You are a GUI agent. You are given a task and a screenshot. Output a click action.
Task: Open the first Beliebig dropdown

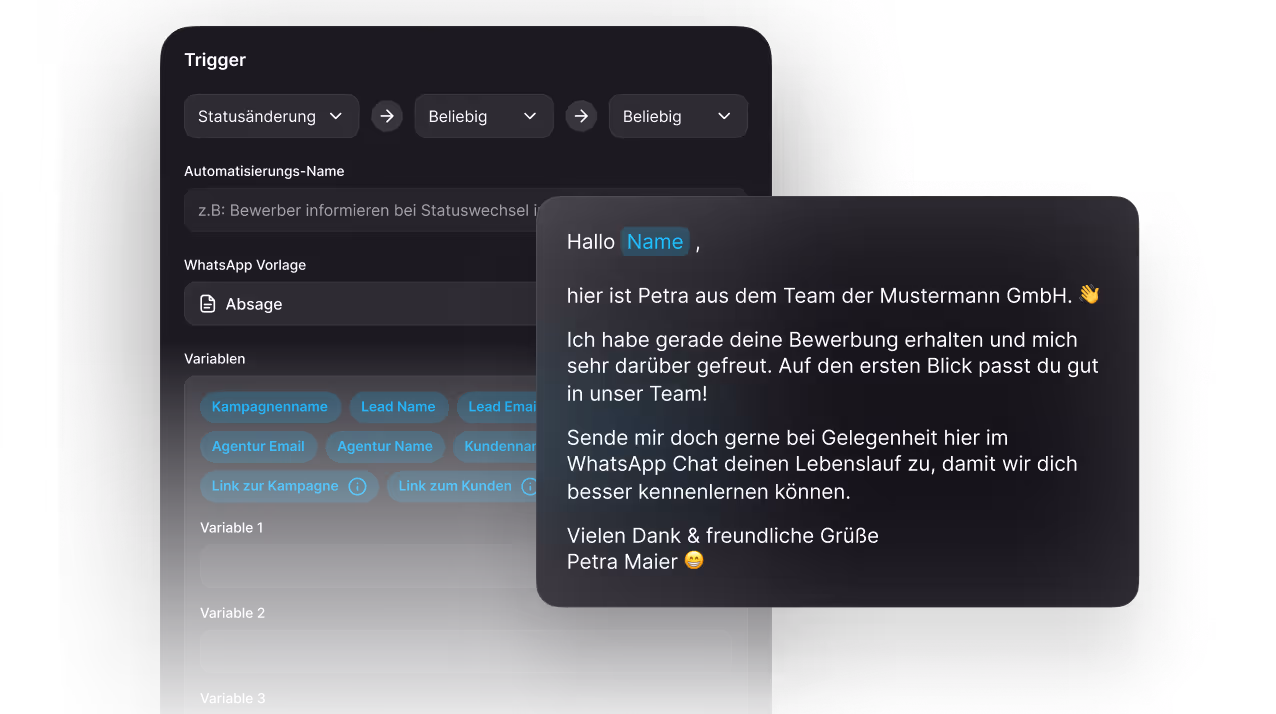click(484, 115)
